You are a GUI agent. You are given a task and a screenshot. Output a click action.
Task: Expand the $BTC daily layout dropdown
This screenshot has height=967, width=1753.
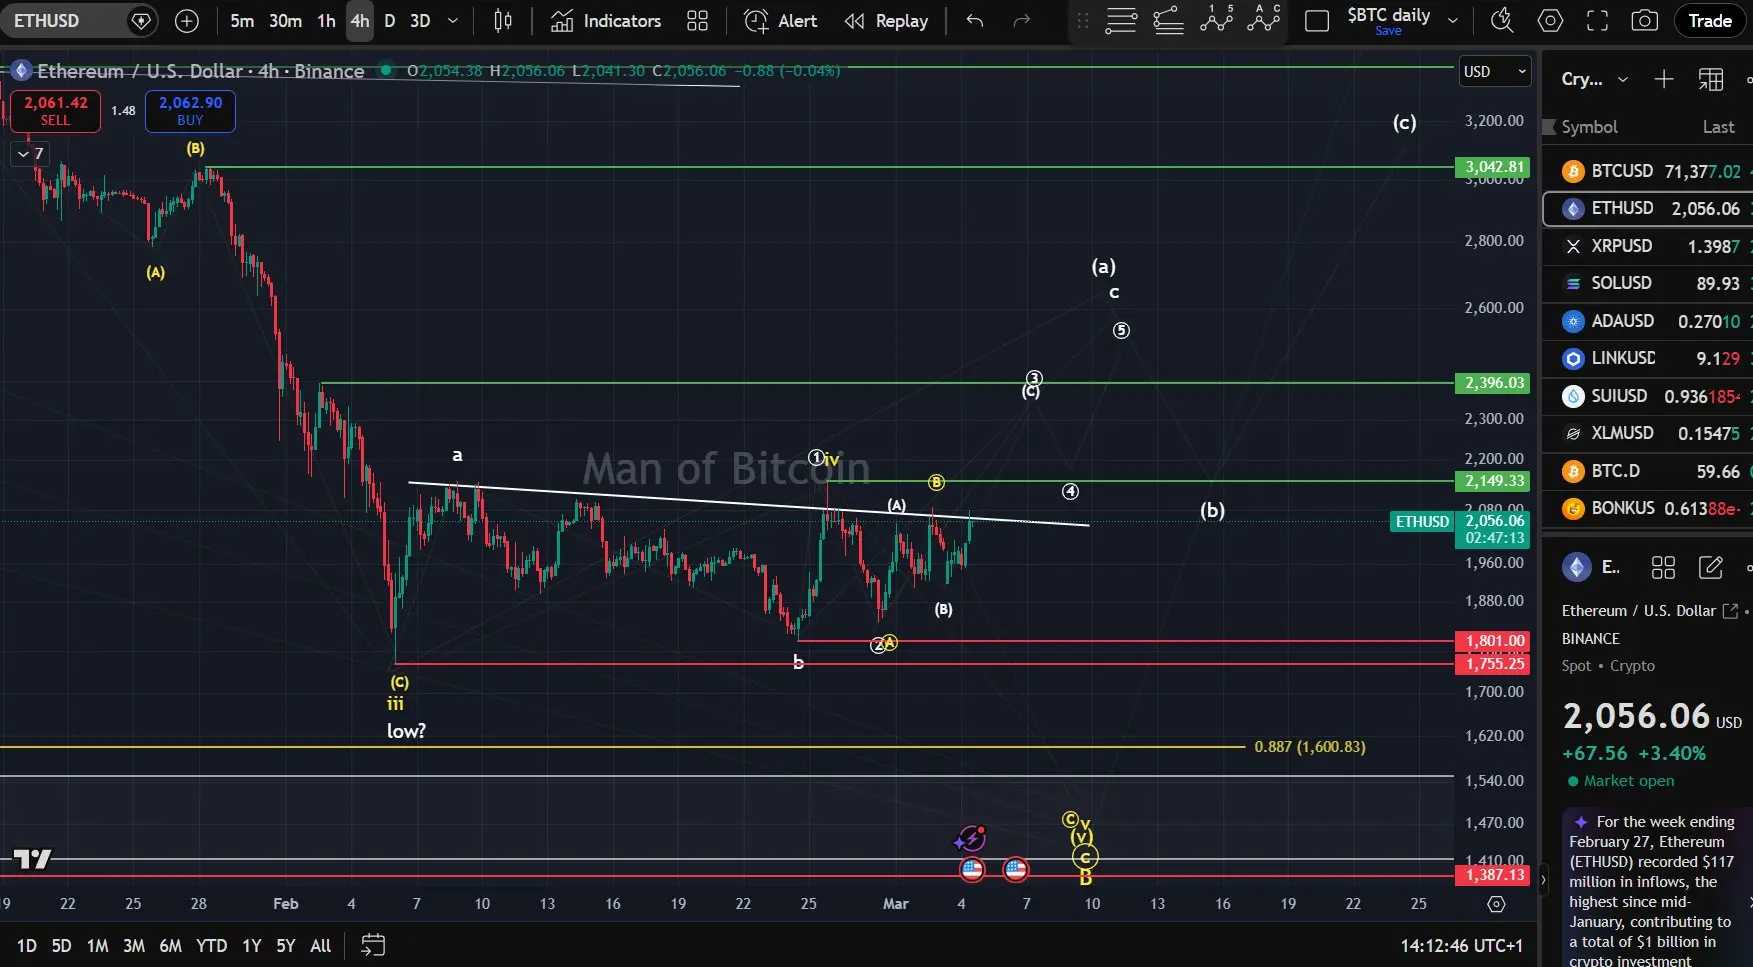(x=1453, y=21)
